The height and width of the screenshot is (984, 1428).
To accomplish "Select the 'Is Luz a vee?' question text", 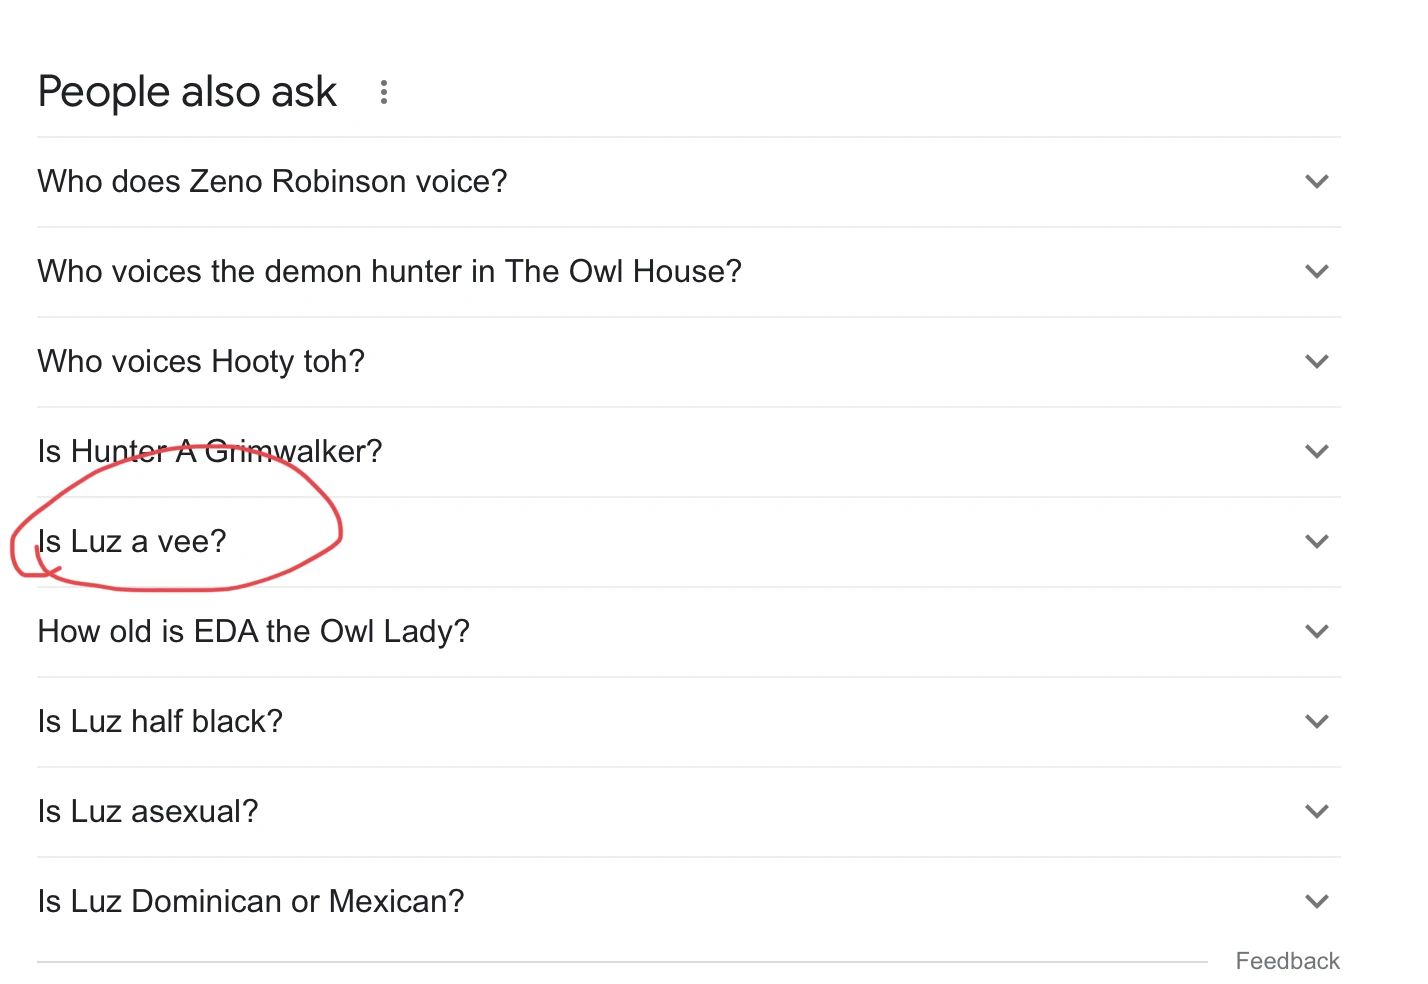I will tap(131, 541).
